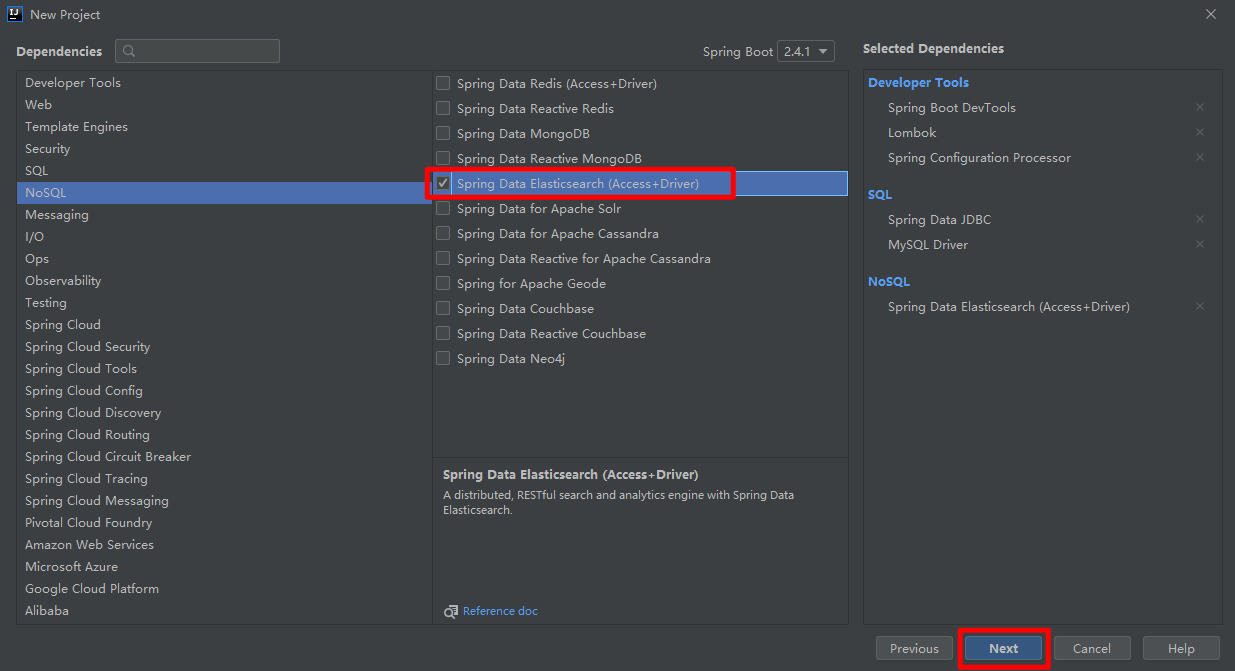Check Spring Data for Apache Cassandra
The width and height of the screenshot is (1235, 671).
coord(443,233)
